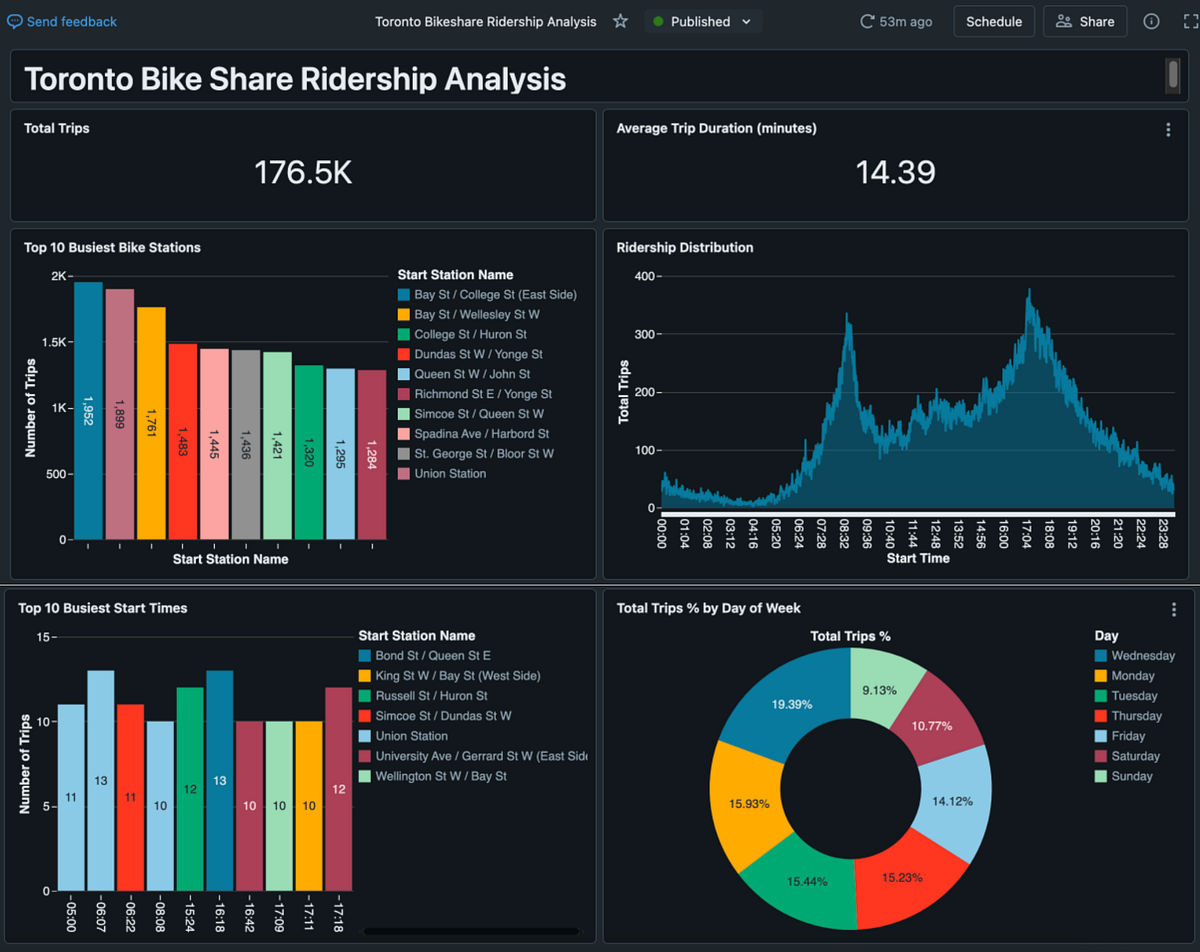Click the Share button
This screenshot has height=952, width=1200.
click(1085, 21)
